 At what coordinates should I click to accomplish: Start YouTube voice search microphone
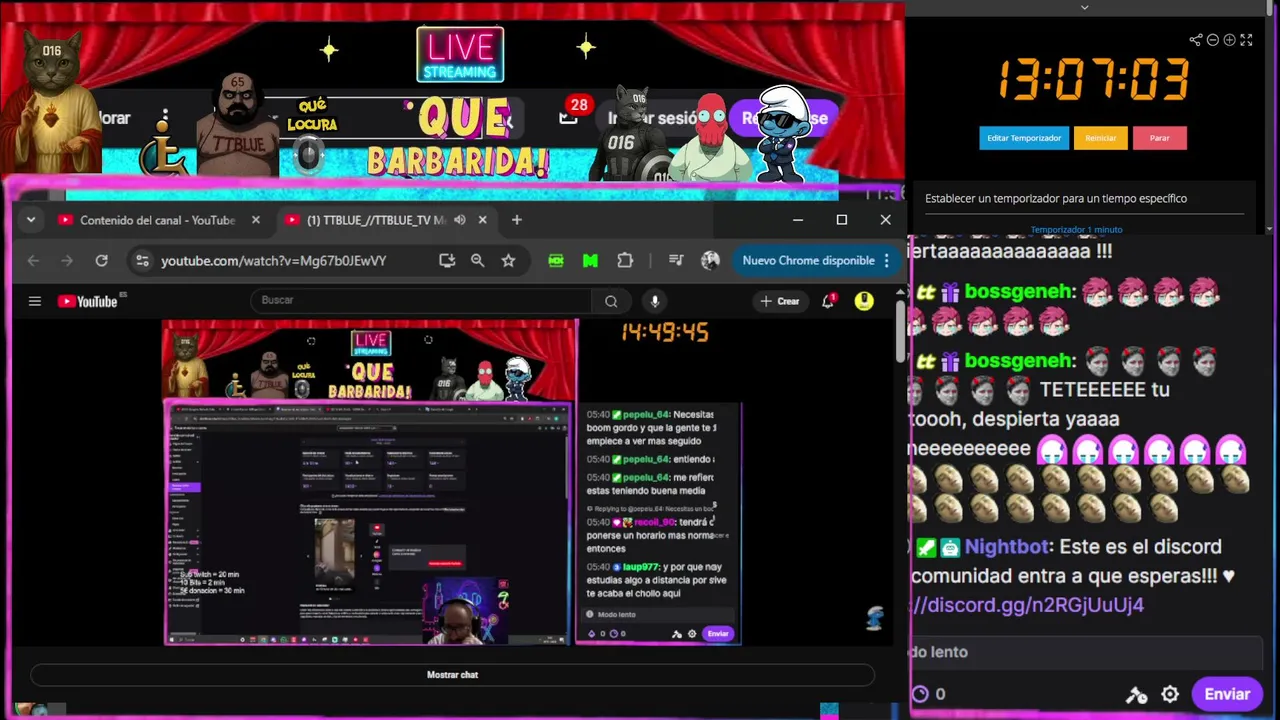[655, 300]
